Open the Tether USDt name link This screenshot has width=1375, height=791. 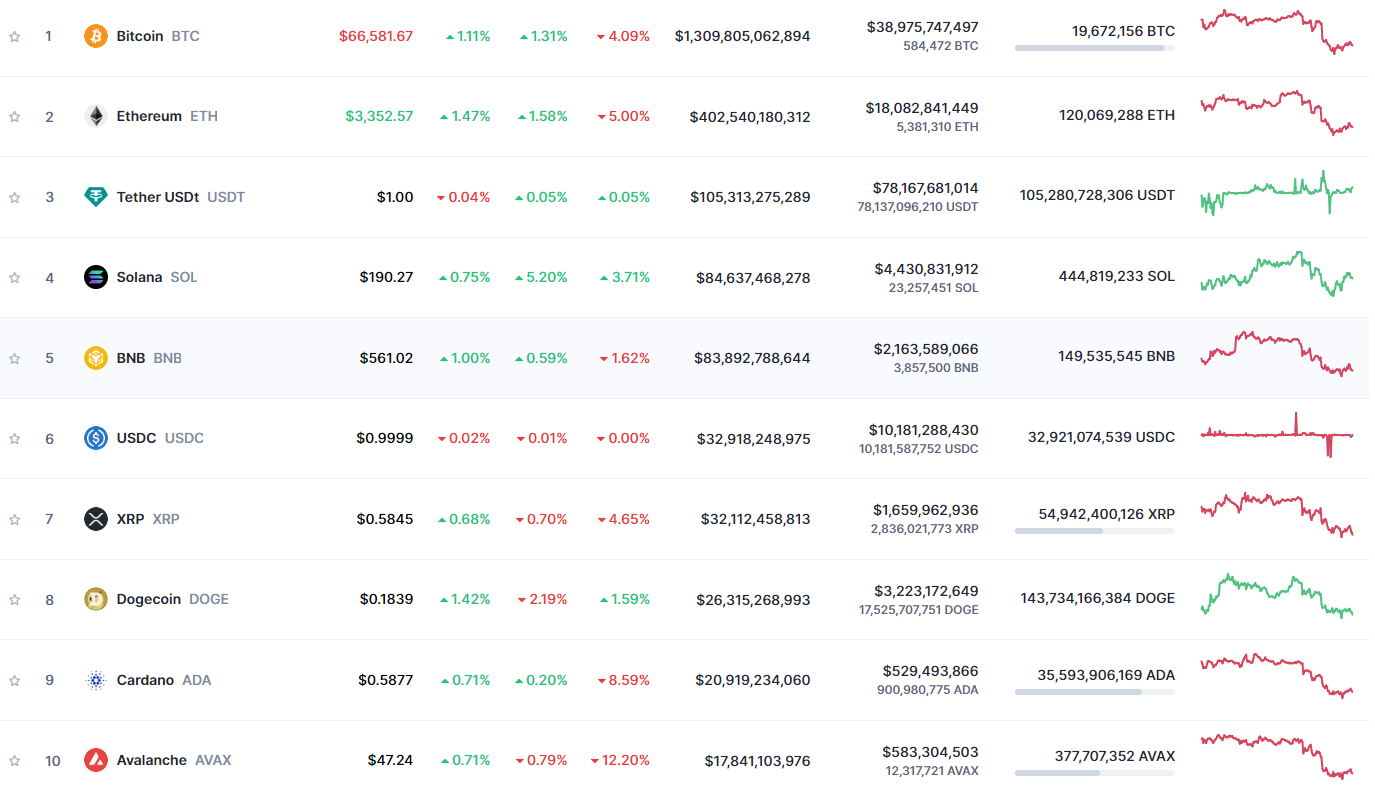coord(158,197)
